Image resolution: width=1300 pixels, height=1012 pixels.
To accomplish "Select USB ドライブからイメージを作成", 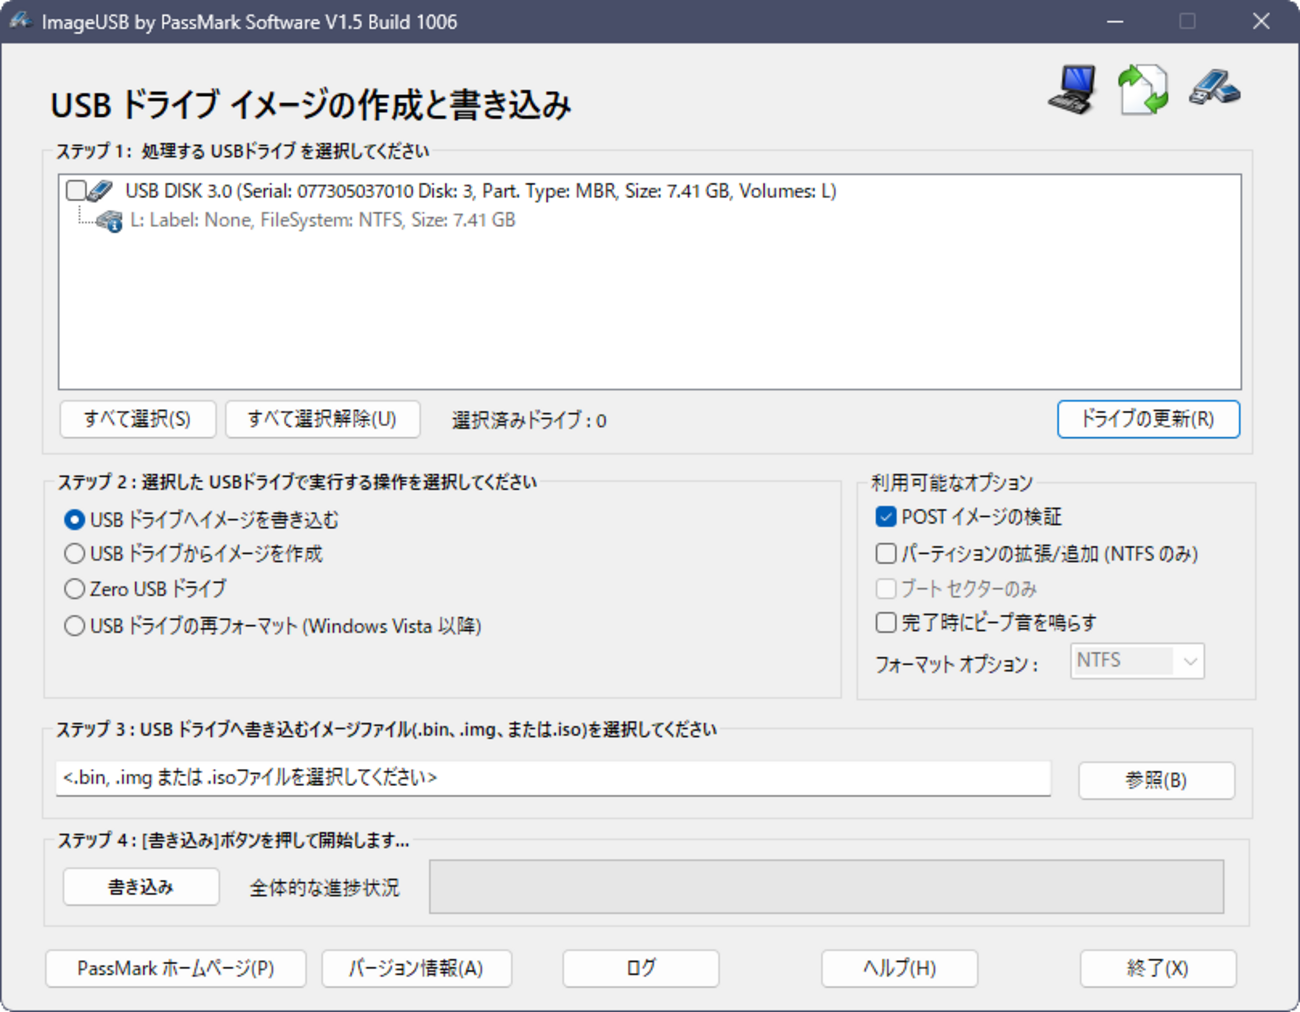I will 74,553.
